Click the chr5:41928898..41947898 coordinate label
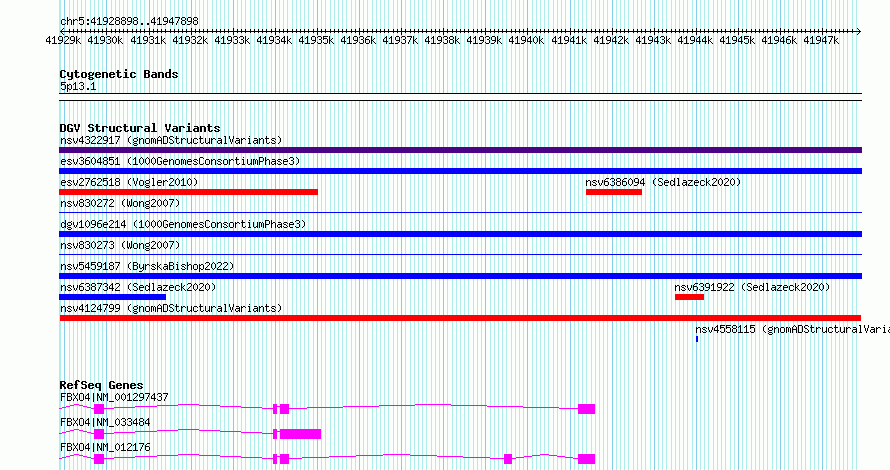 [129, 22]
